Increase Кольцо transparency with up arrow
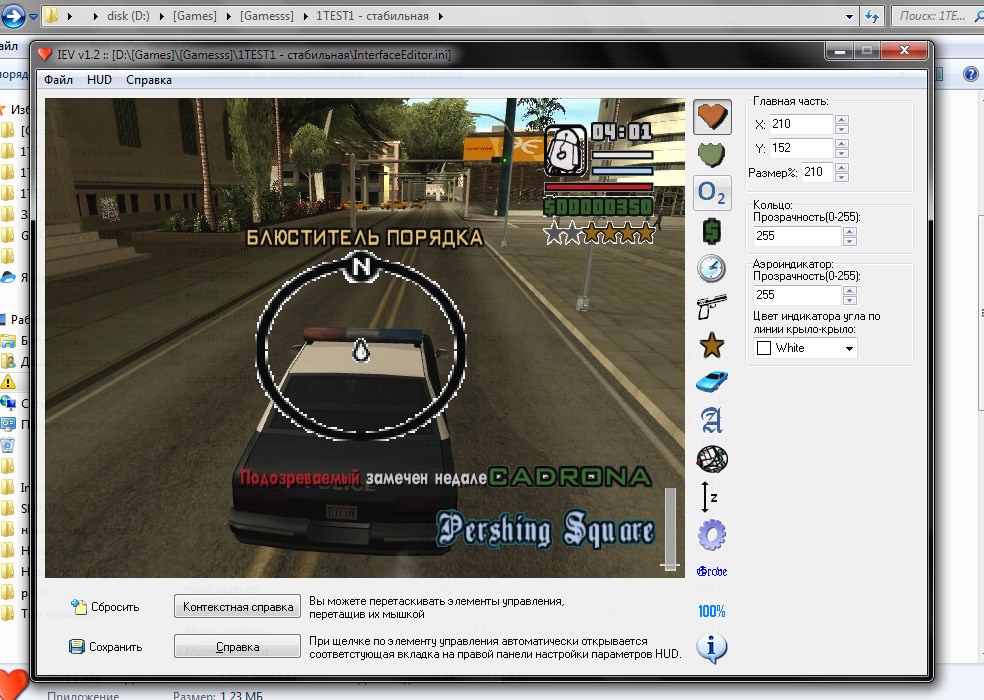Image resolution: width=984 pixels, height=700 pixels. tap(850, 232)
